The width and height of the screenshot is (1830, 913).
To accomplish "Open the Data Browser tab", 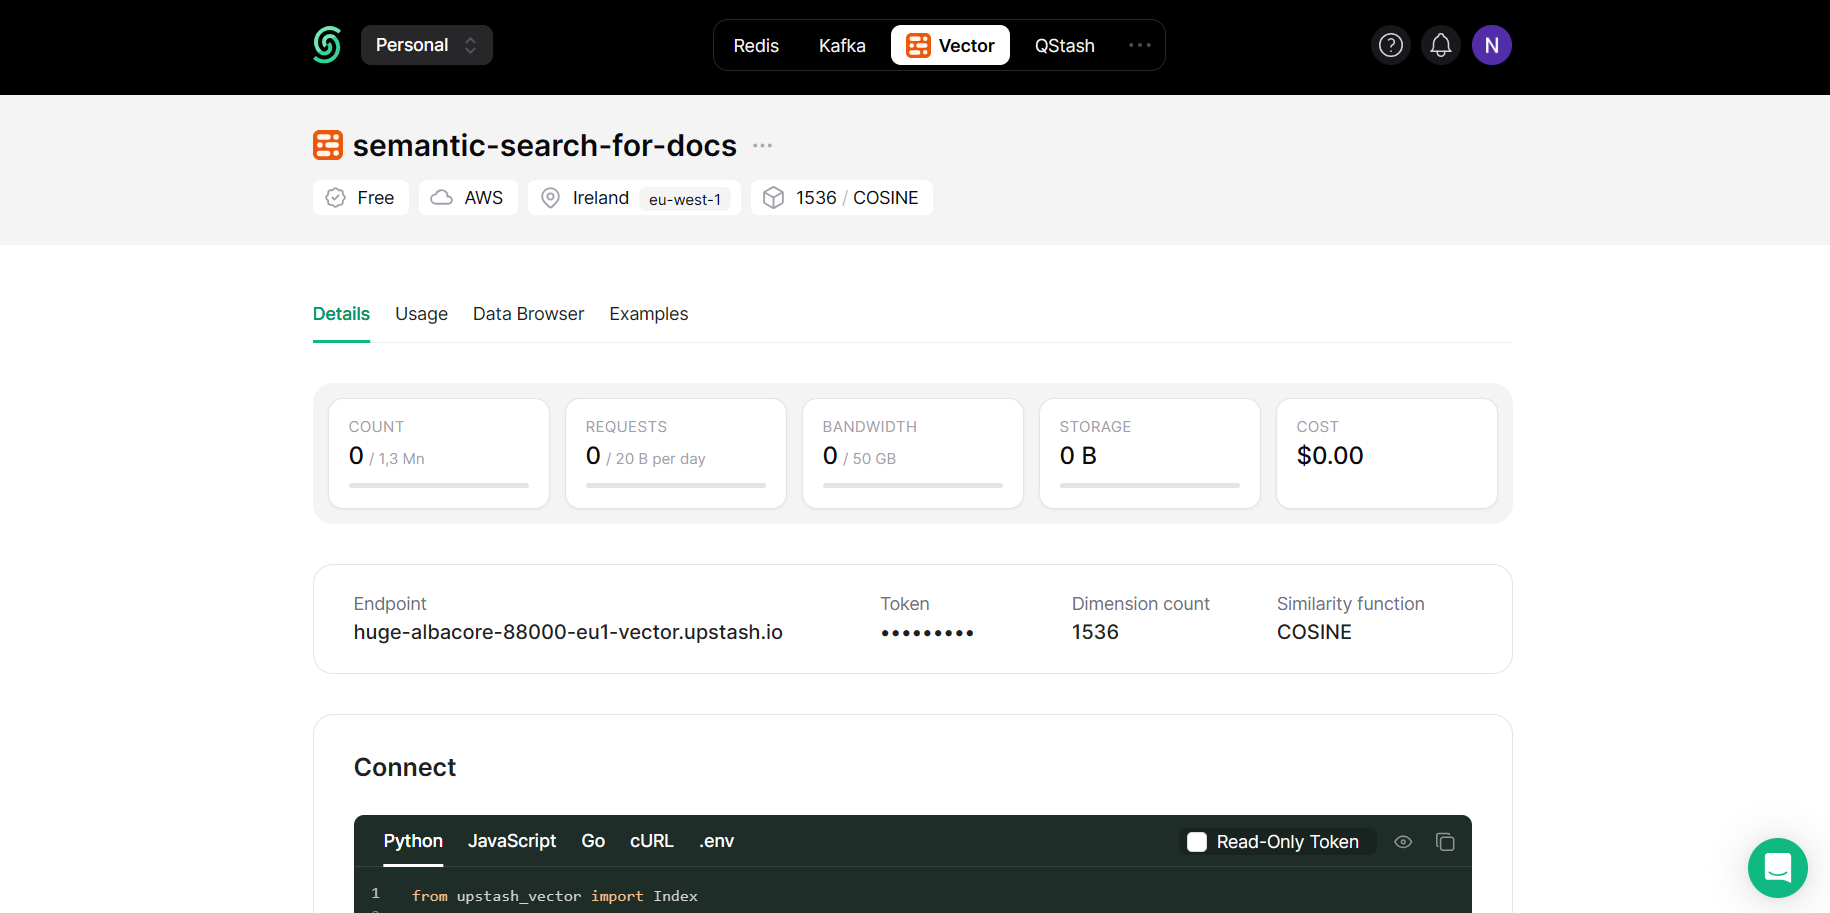I will 528,314.
